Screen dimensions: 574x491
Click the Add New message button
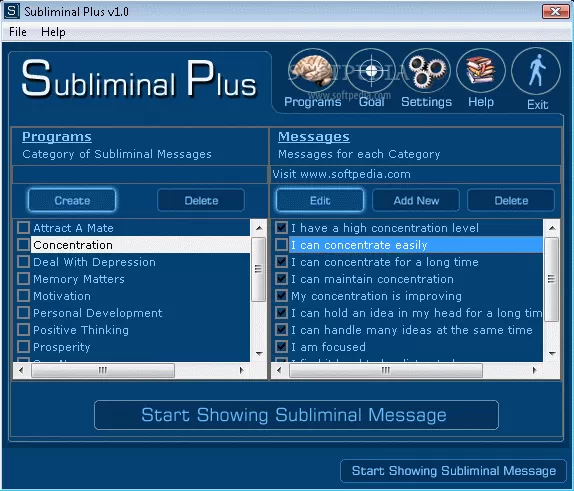[416, 200]
